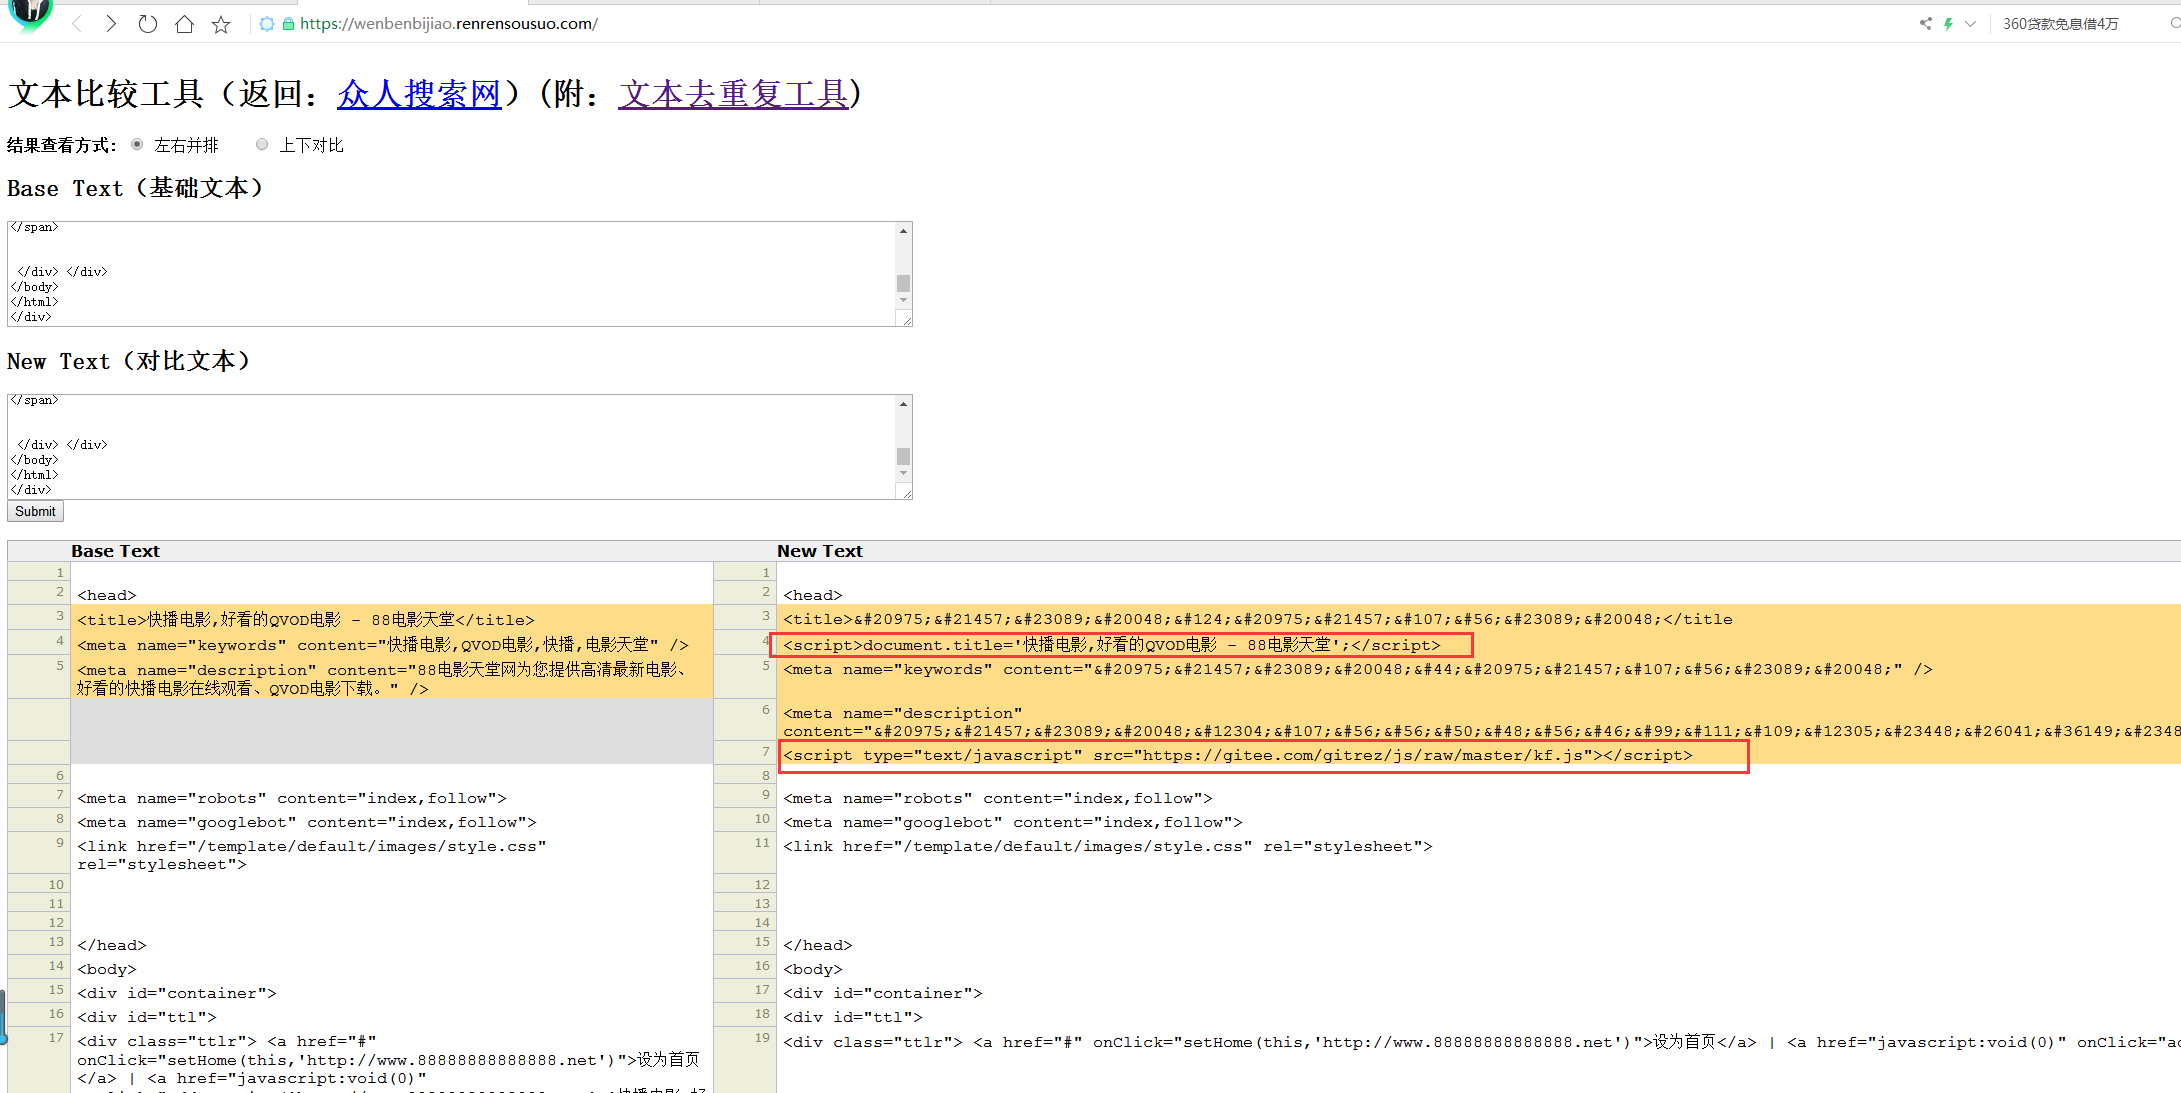Click inside the Base Text textarea
The height and width of the screenshot is (1093, 2181).
(452, 273)
